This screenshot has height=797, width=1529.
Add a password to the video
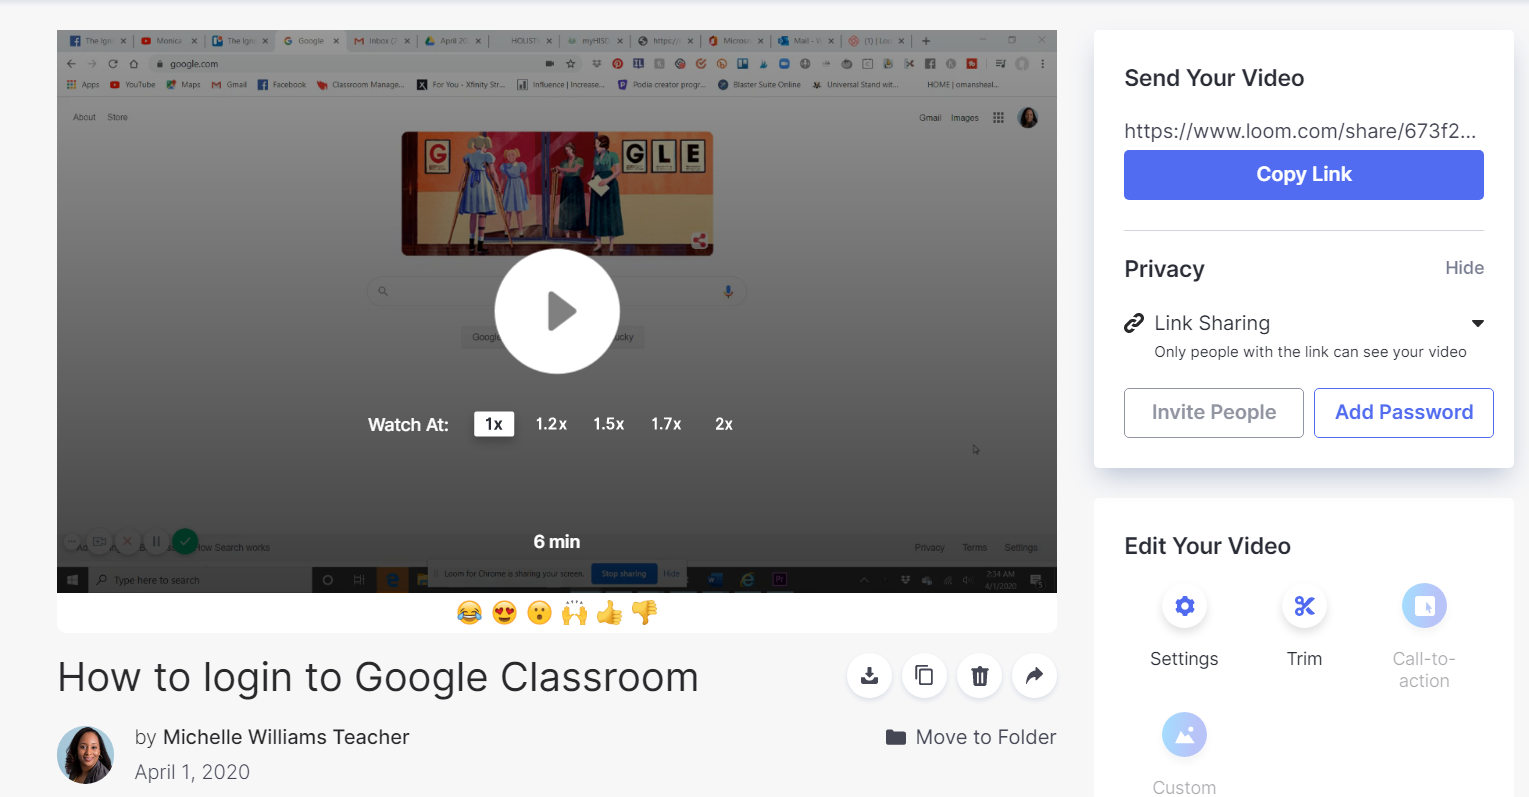click(1404, 413)
